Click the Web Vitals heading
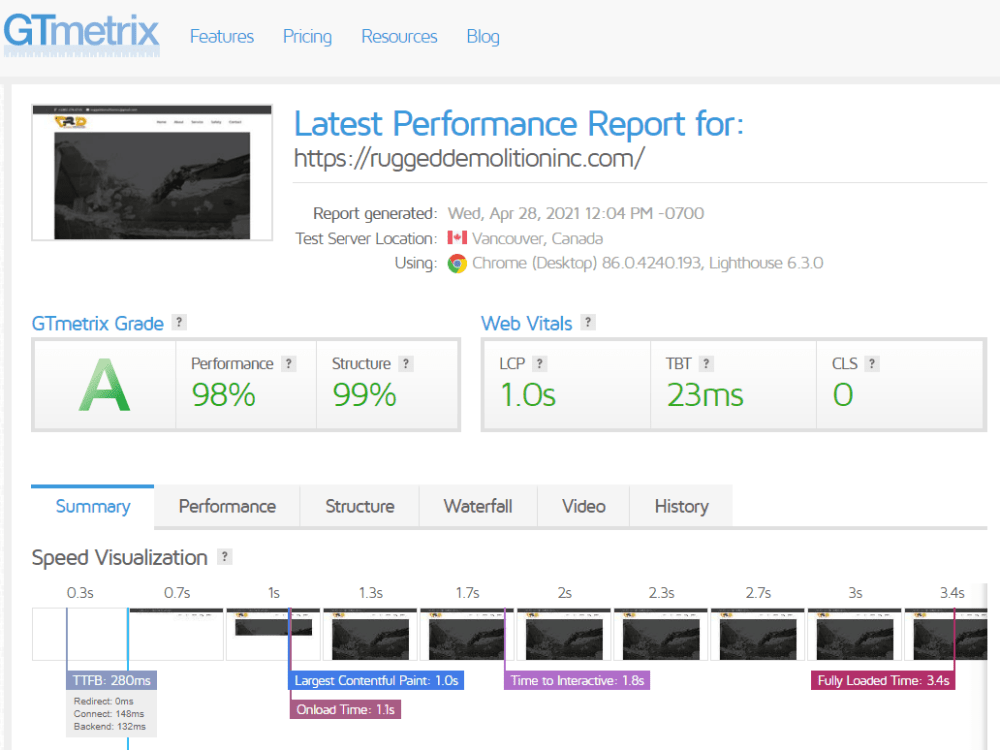The image size is (1000, 750). pyautogui.click(x=526, y=323)
